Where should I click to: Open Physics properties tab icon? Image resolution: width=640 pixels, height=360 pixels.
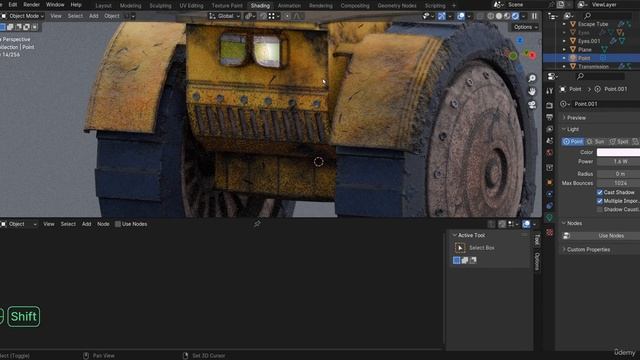[x=549, y=194]
